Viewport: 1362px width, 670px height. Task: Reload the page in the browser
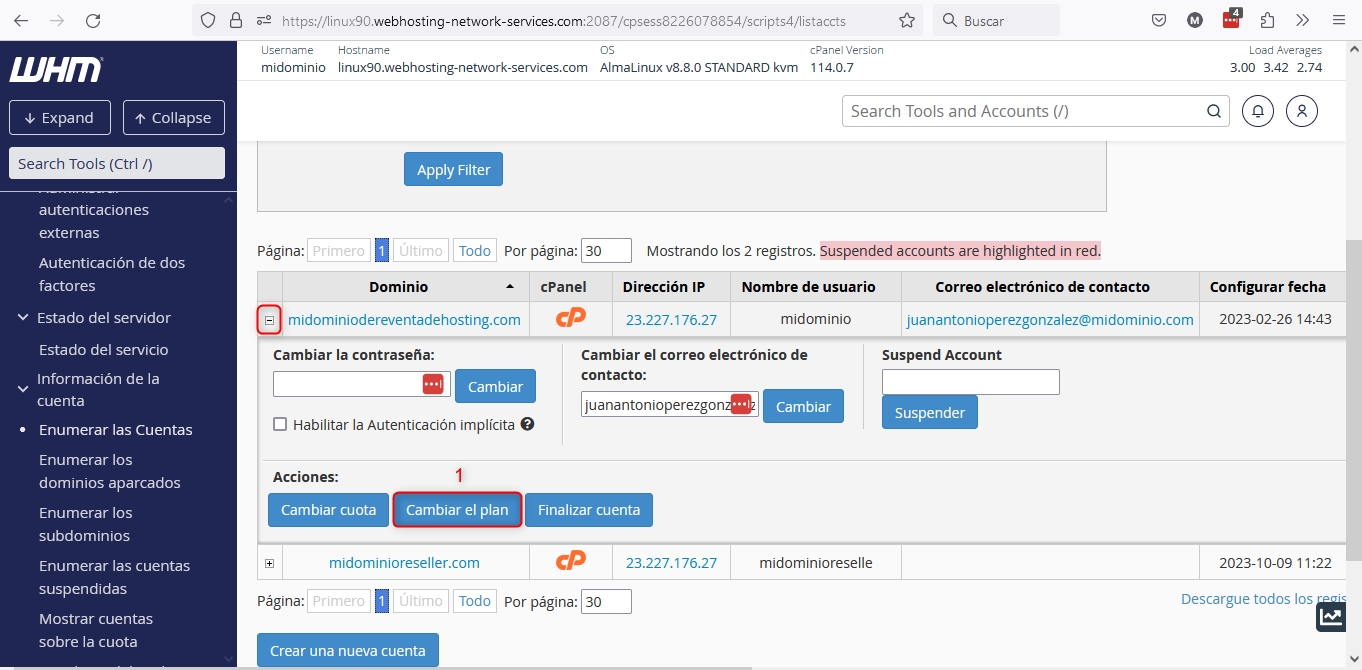[93, 20]
